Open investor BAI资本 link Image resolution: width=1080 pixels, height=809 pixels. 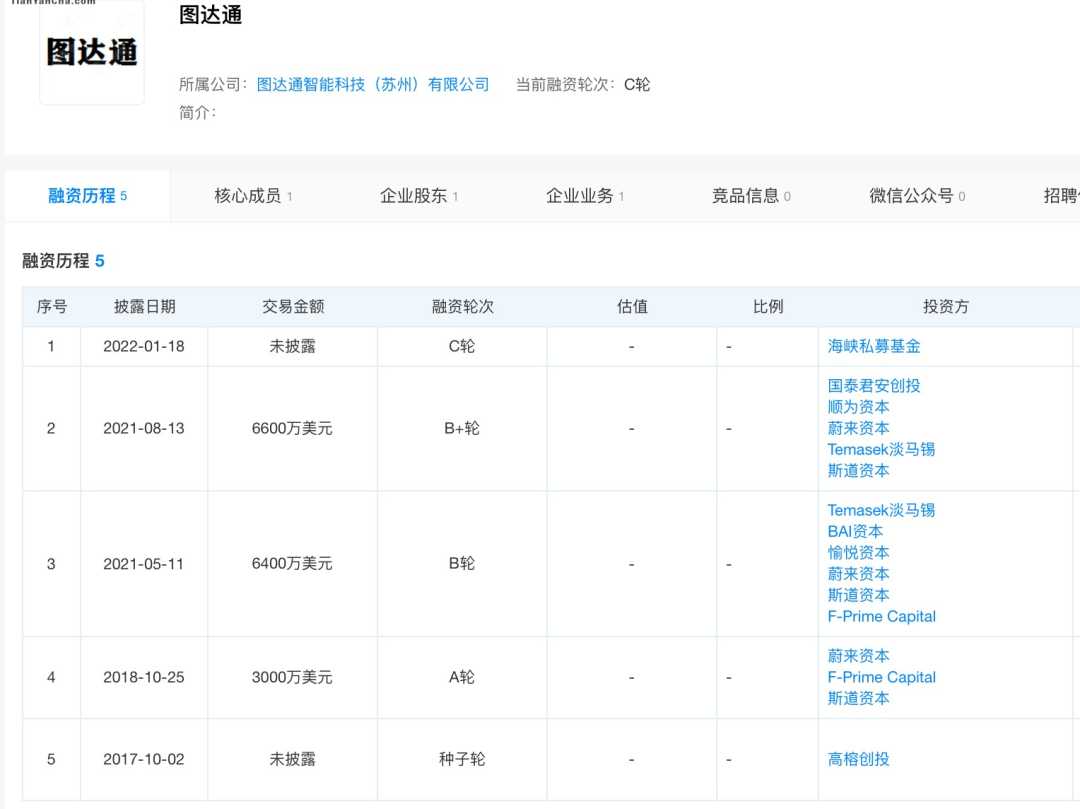[x=855, y=532]
